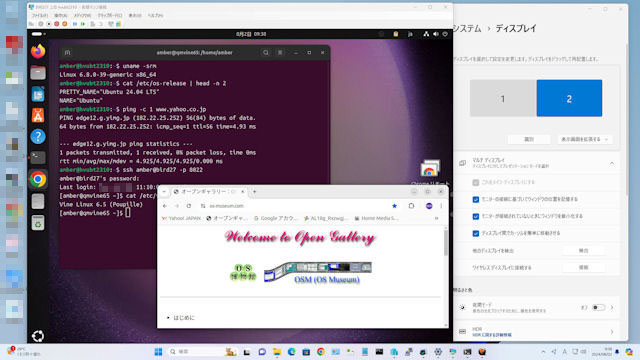Open the OSM (OS Museum) link

point(327,280)
